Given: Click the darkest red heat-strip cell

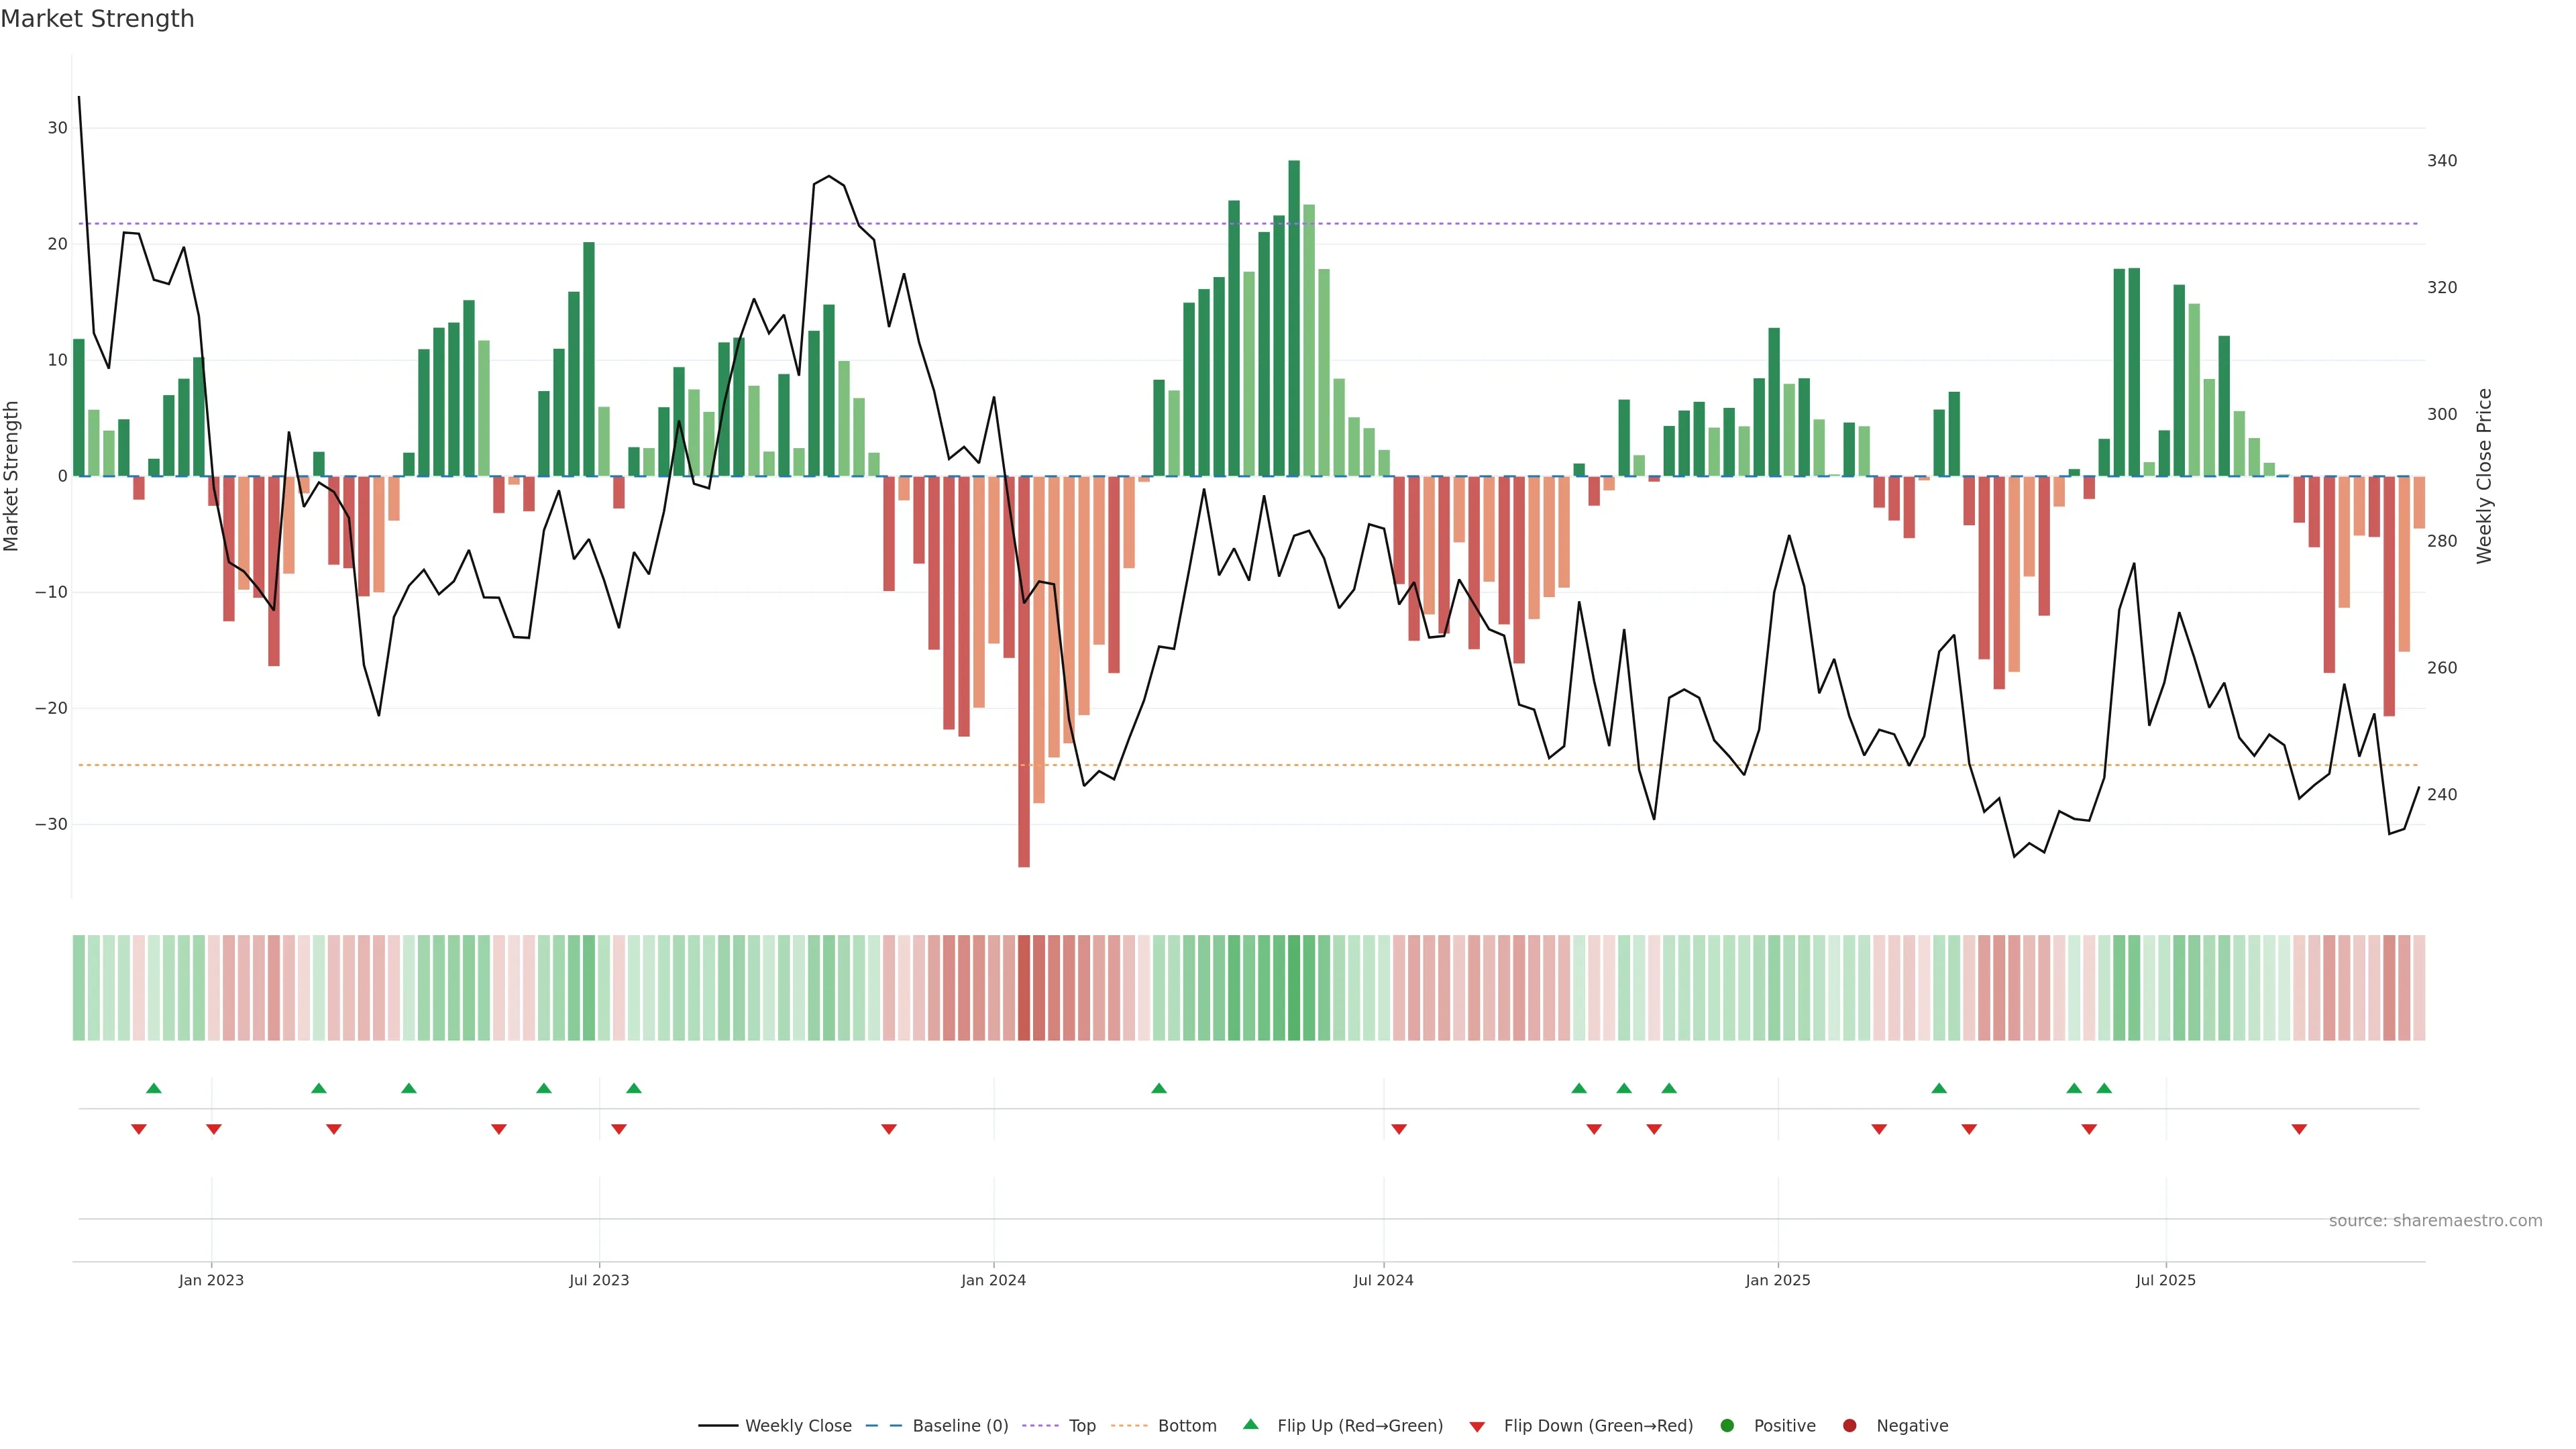Looking at the screenshot, I should point(1024,988).
